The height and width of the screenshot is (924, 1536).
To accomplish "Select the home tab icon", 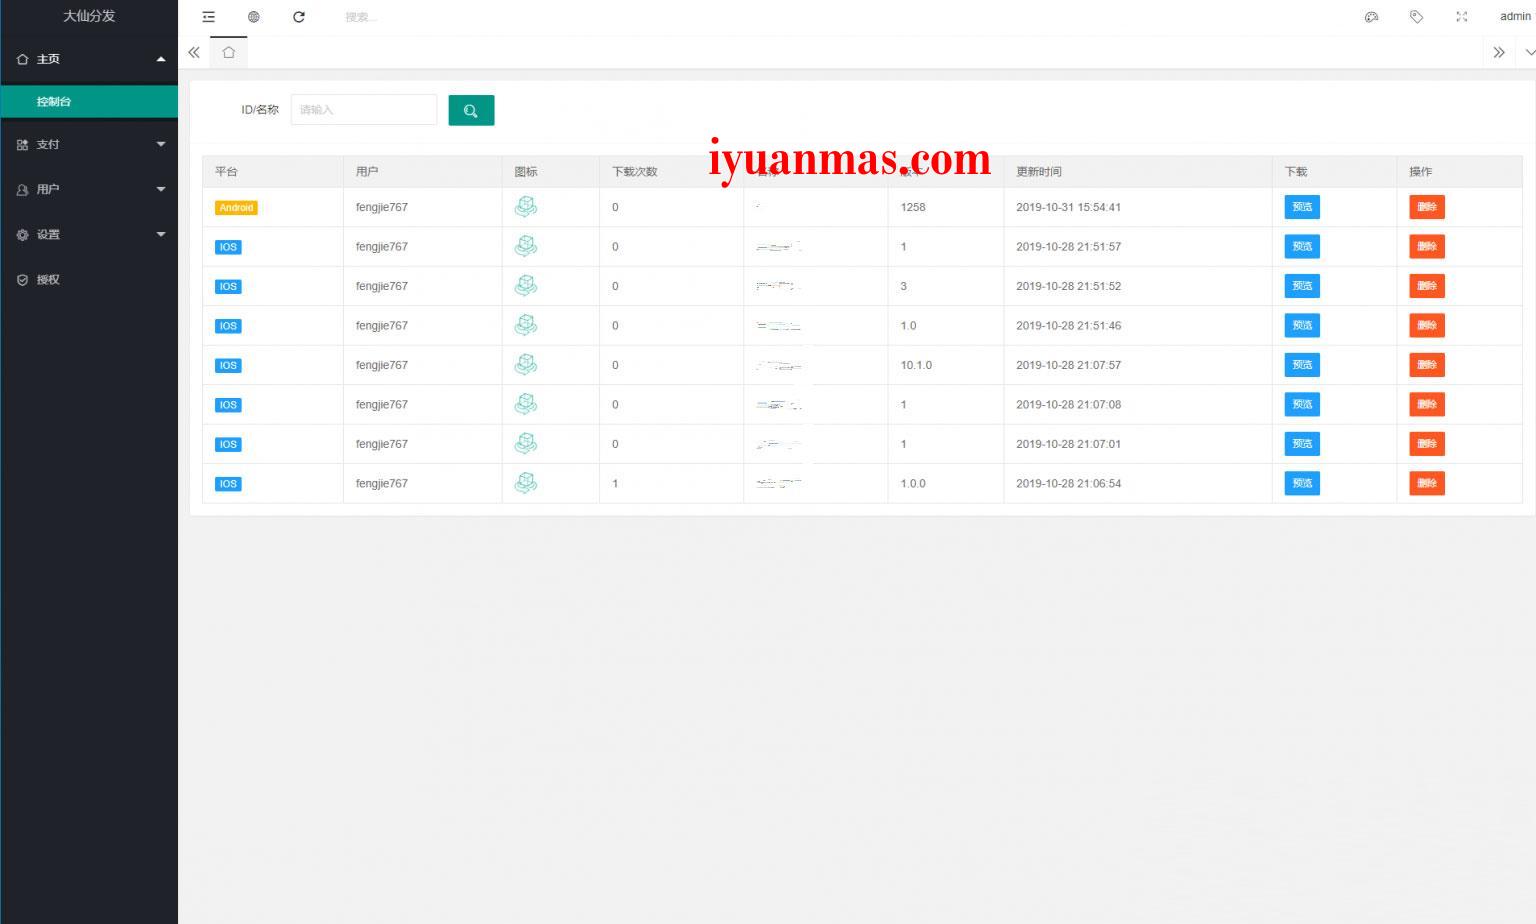I will click(x=229, y=52).
